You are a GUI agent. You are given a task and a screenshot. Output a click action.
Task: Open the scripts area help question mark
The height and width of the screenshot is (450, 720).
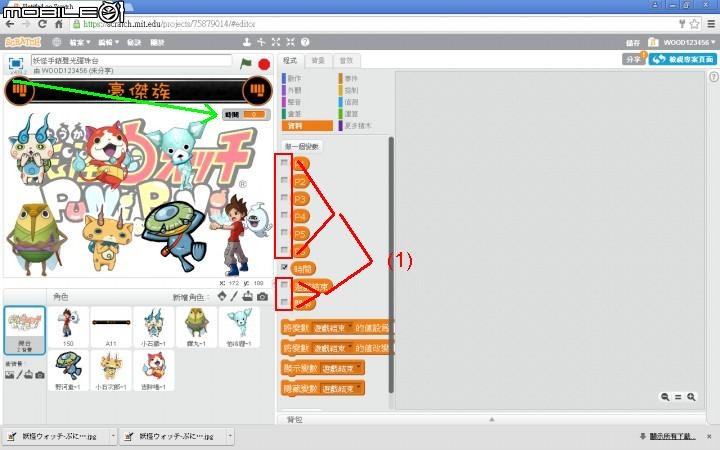[713, 77]
